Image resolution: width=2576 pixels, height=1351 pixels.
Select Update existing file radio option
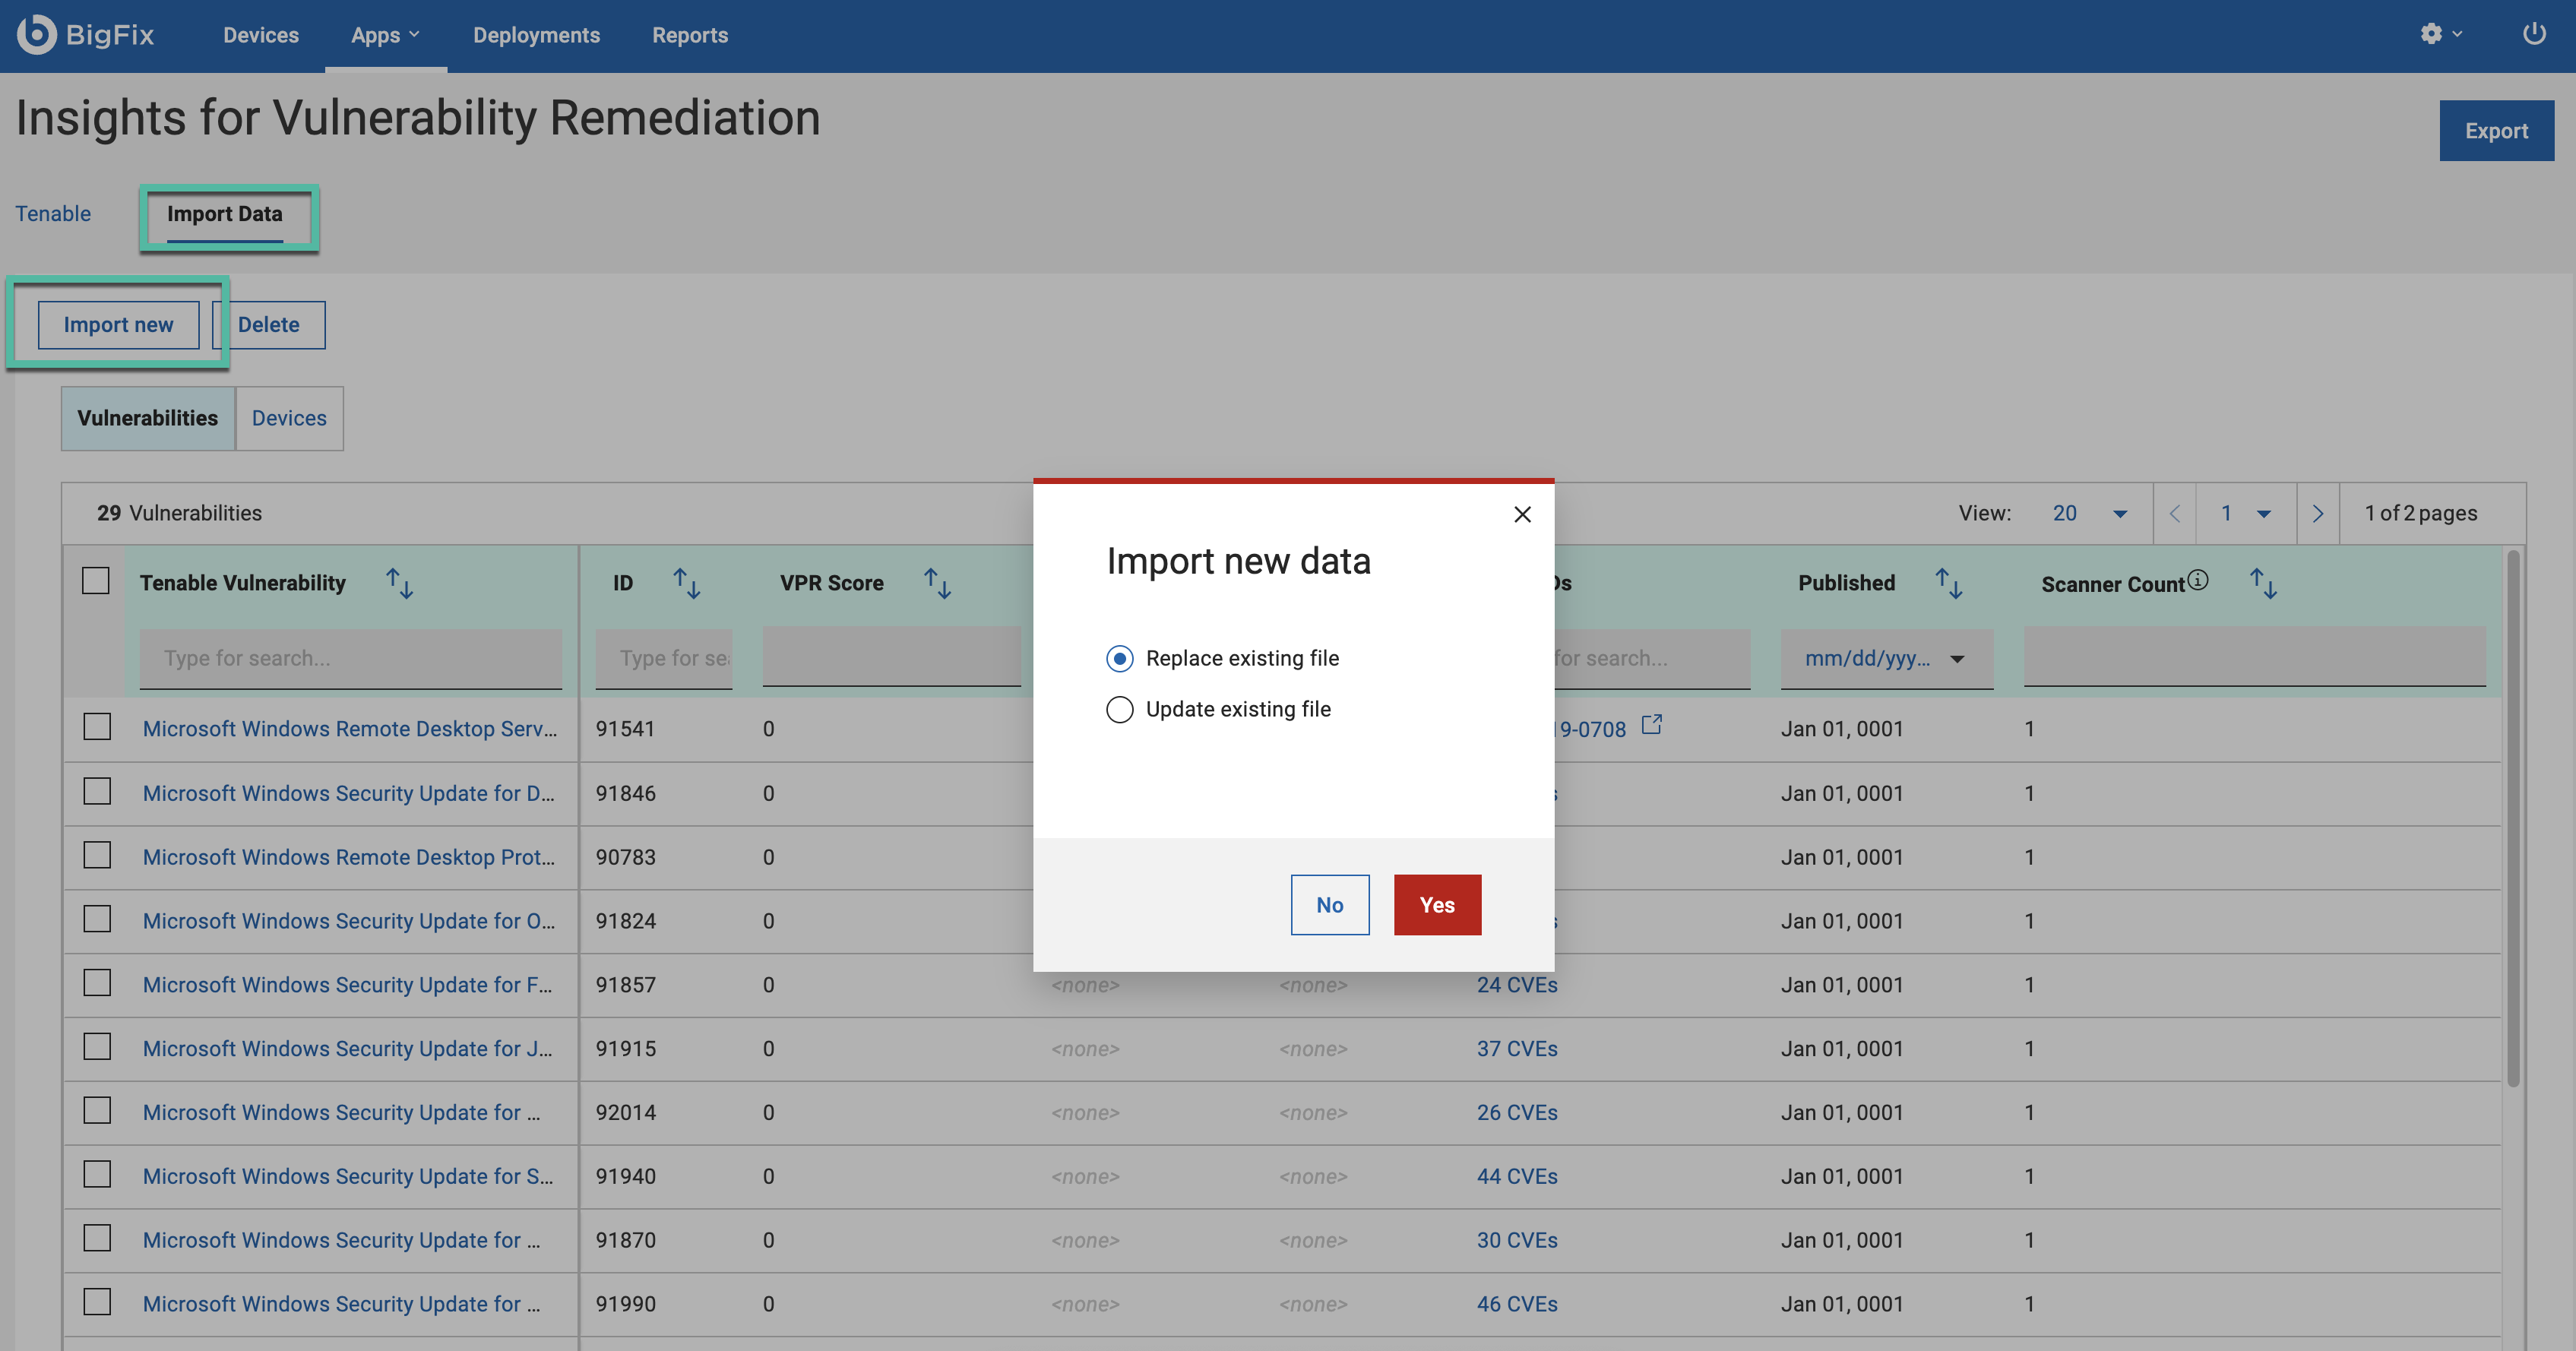point(1120,710)
